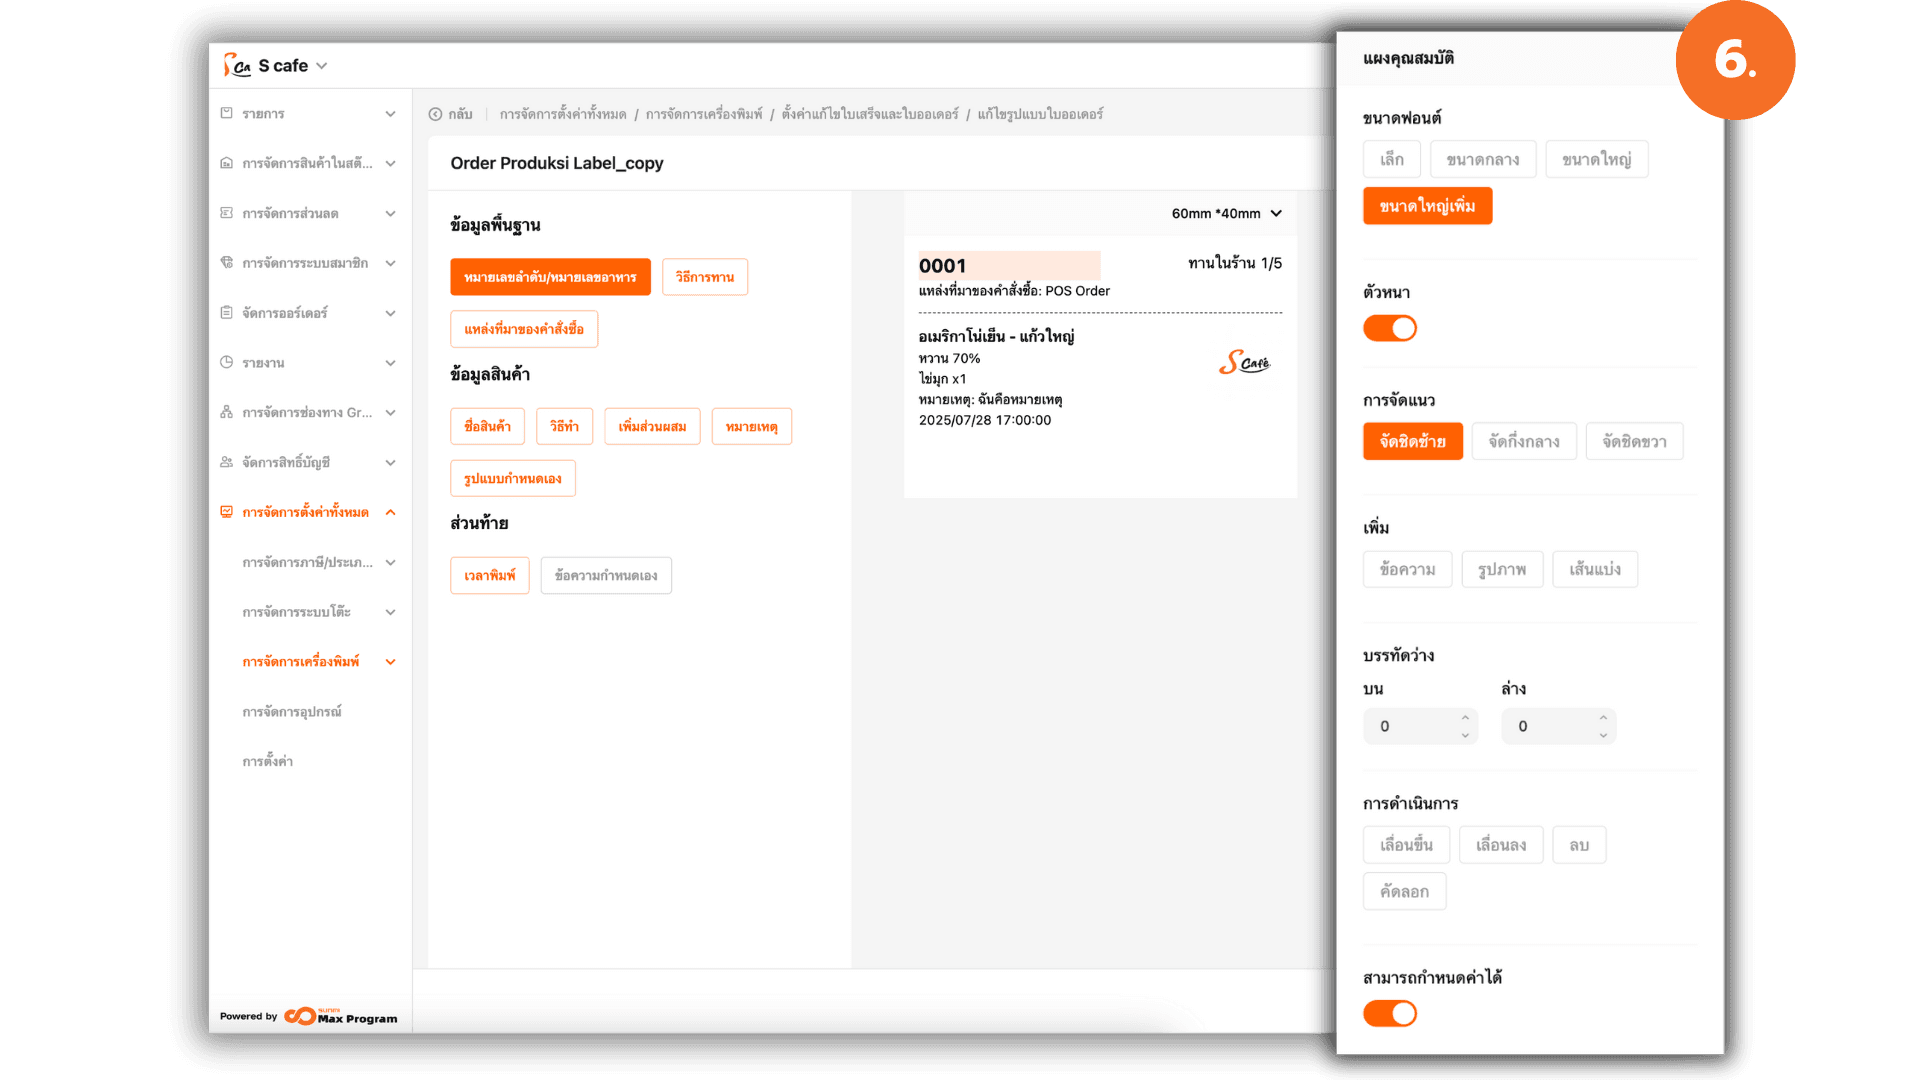
Task: Click the จัดการสิทธิ์บัญชี user icon
Action: (227, 462)
